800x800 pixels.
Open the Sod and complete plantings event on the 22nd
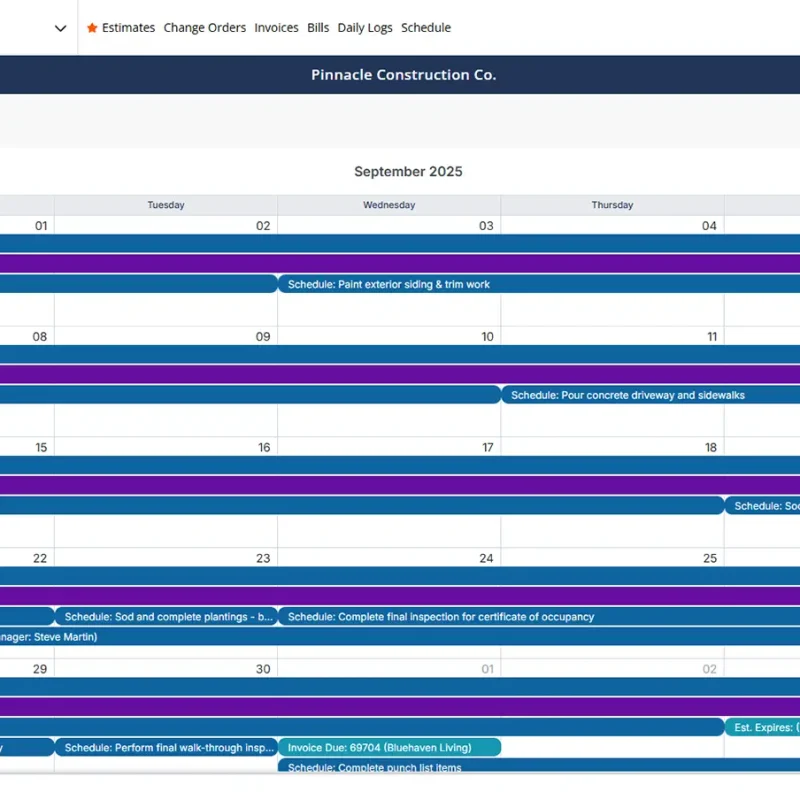click(166, 616)
